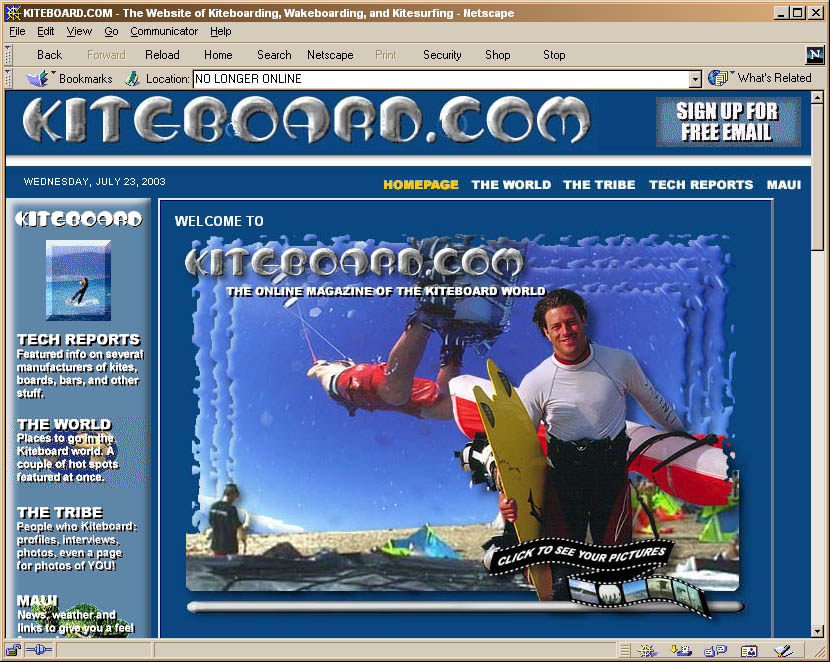Open Inbox from the component bar

point(680,650)
